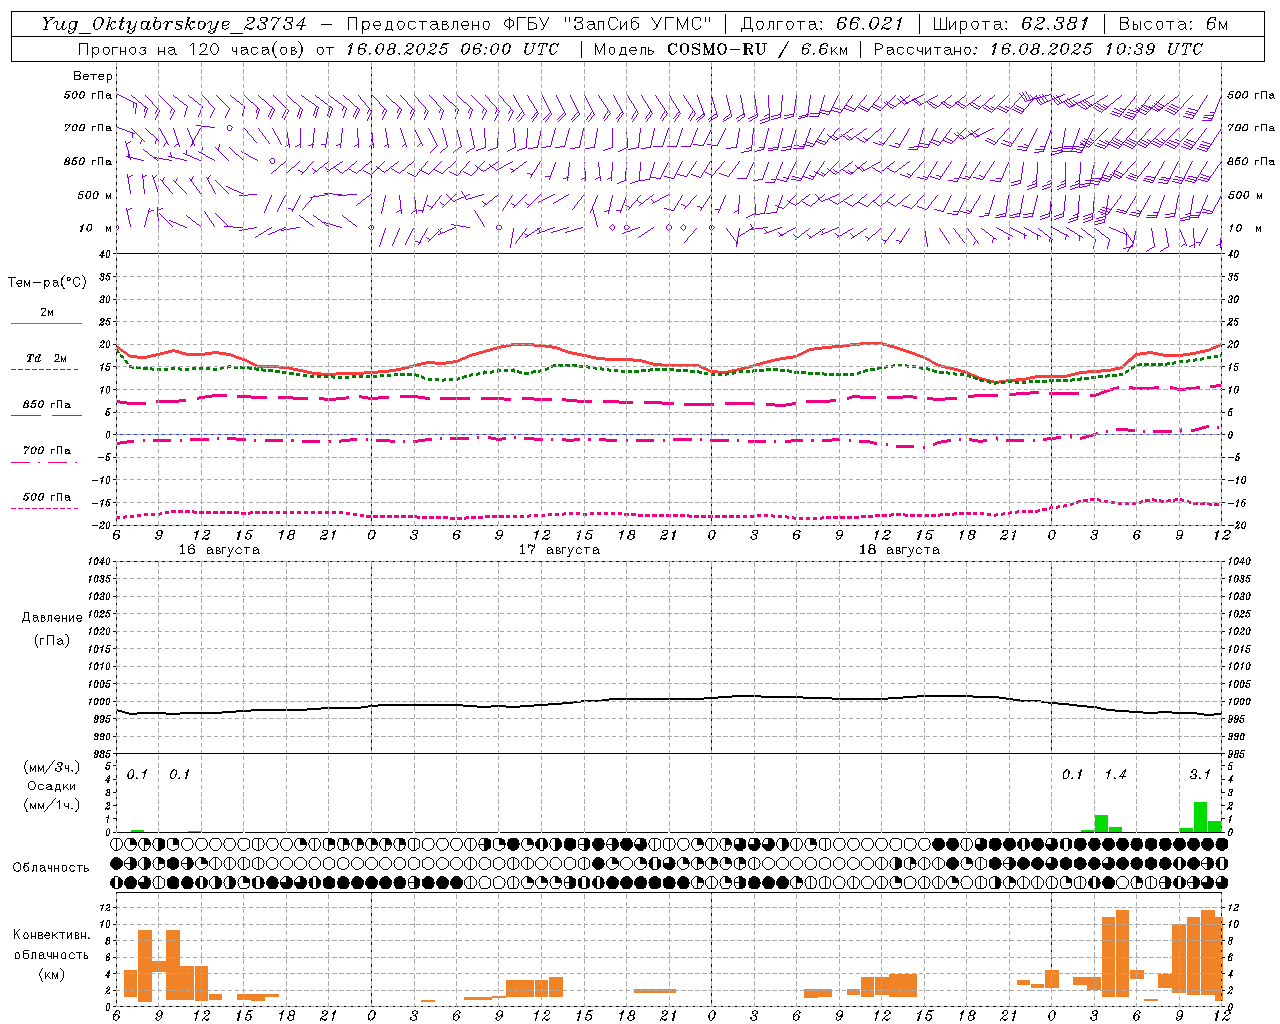
Task: Click the (км) unit under convective cloudiness
Action: [51, 974]
